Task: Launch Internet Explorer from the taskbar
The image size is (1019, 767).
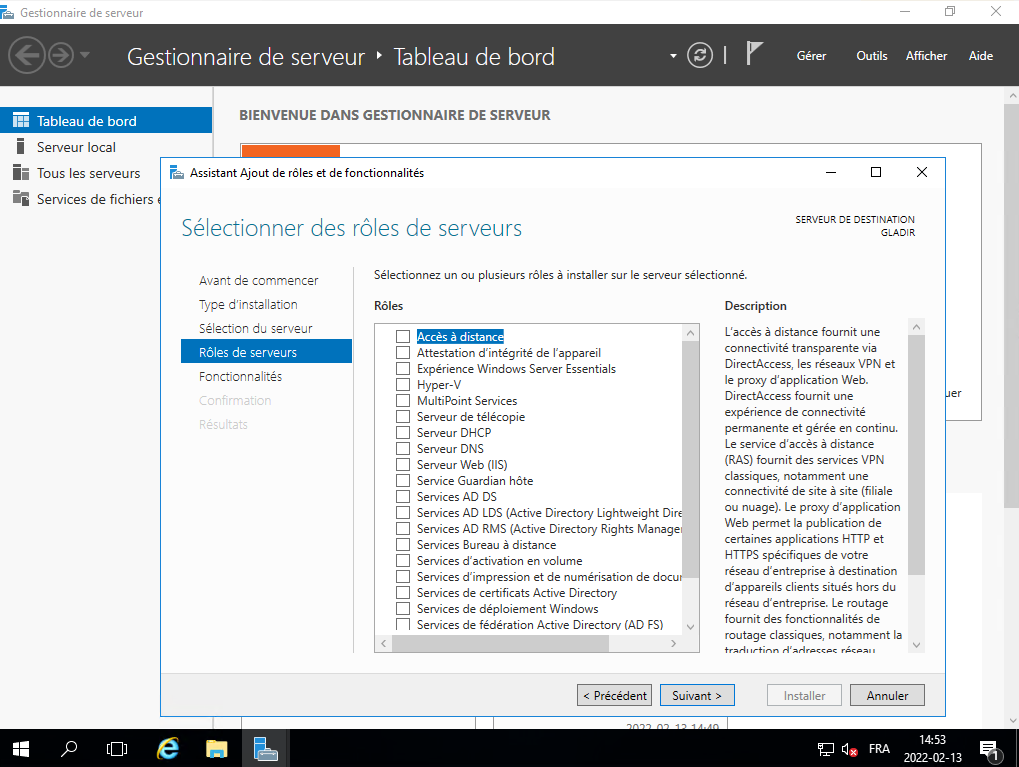Action: click(x=168, y=749)
